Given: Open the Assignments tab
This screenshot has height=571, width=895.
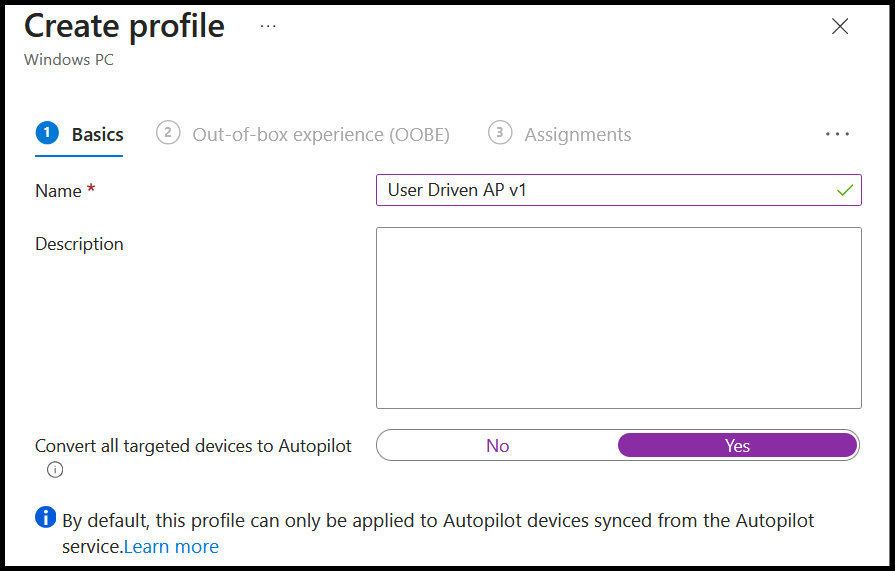Looking at the screenshot, I should click(560, 135).
